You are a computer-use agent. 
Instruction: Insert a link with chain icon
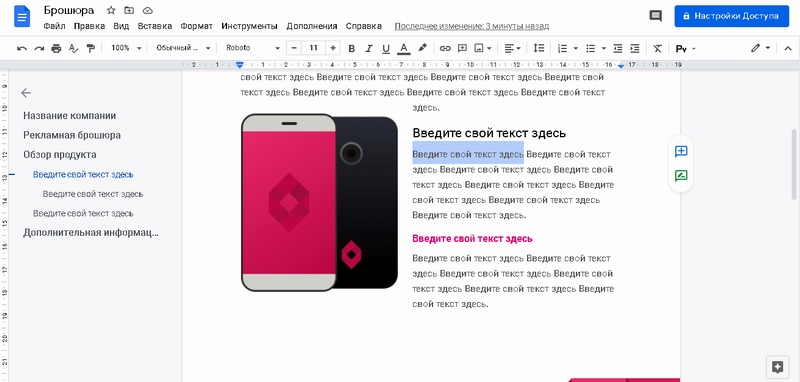[445, 48]
